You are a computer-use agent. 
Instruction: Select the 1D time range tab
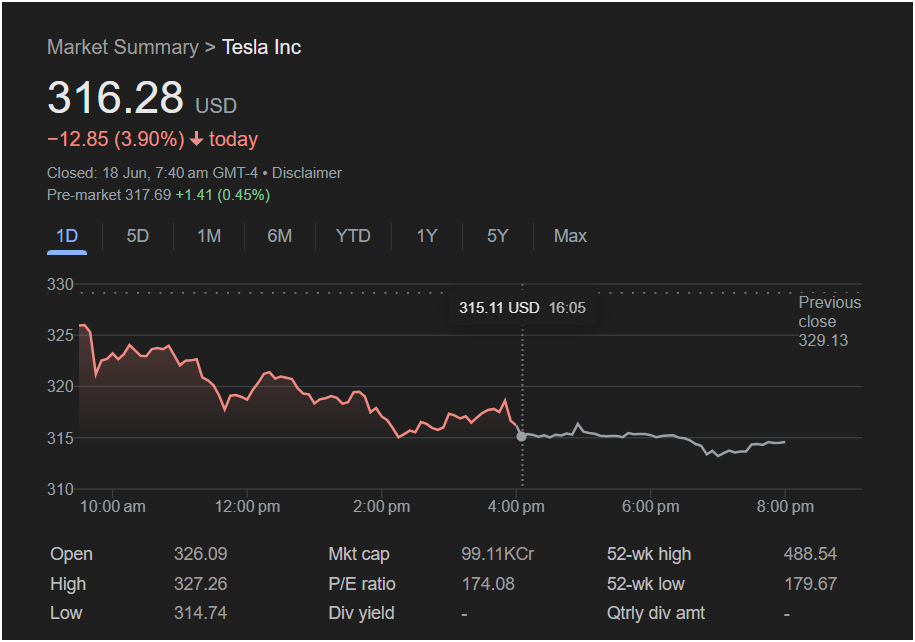[x=67, y=236]
